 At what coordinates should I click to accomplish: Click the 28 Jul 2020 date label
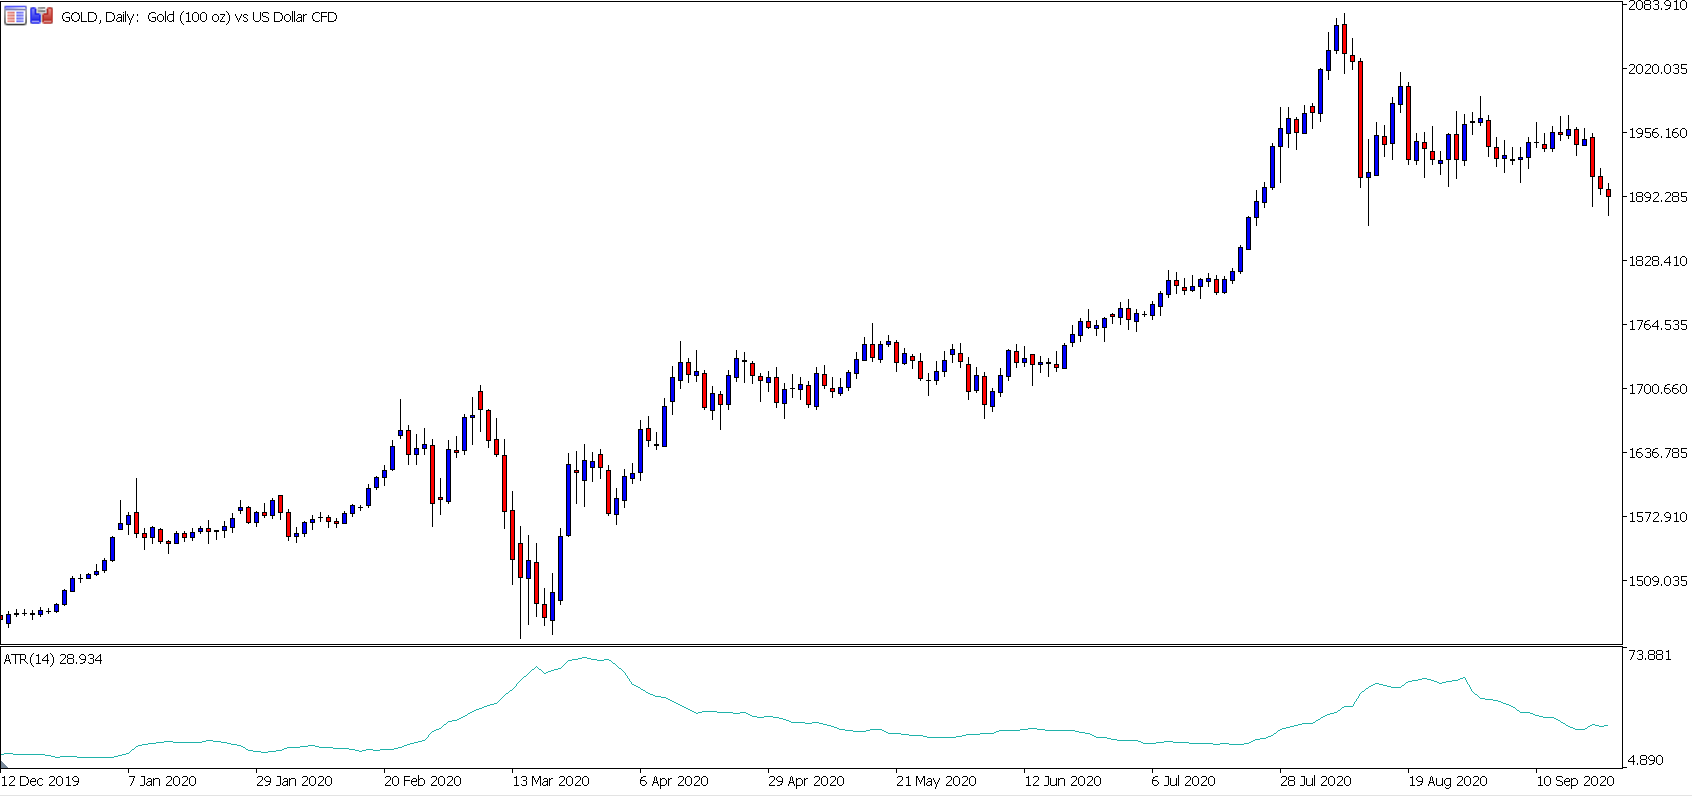click(x=1316, y=781)
